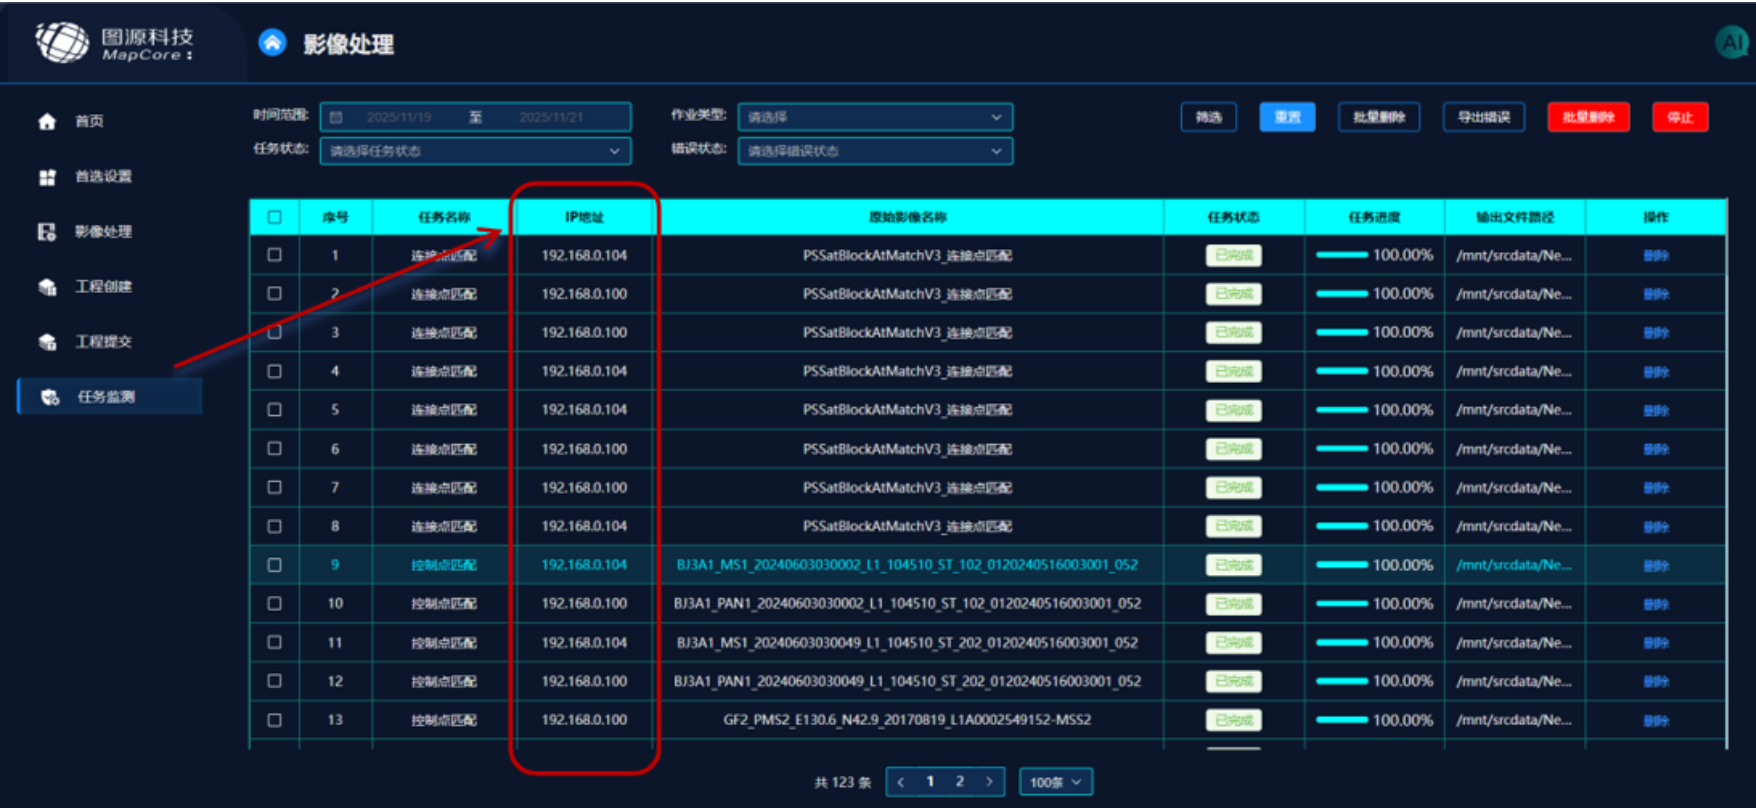Click the 影像处理 sidebar icon
This screenshot has width=1756, height=808.
[47, 232]
